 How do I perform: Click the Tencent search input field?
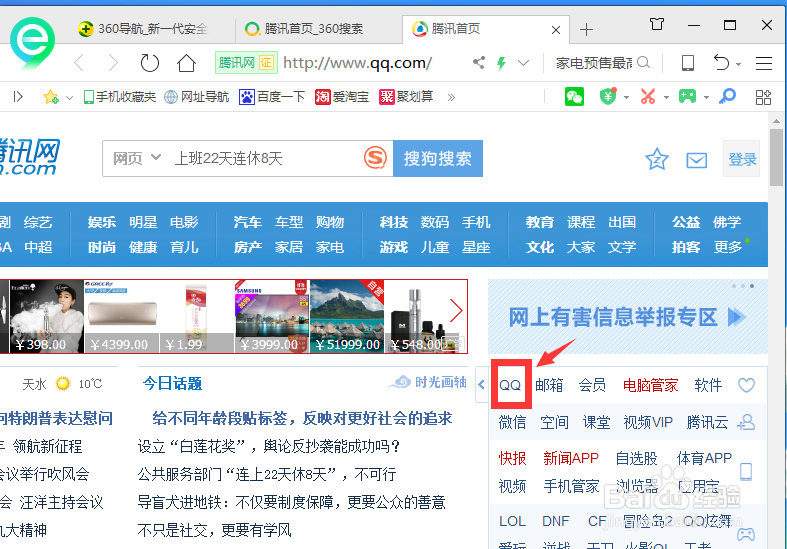tap(266, 159)
